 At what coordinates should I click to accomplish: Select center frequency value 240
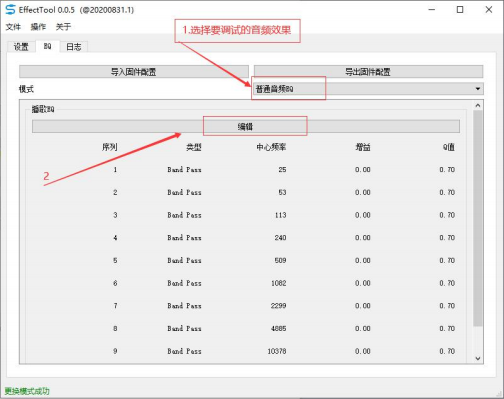[x=280, y=238]
